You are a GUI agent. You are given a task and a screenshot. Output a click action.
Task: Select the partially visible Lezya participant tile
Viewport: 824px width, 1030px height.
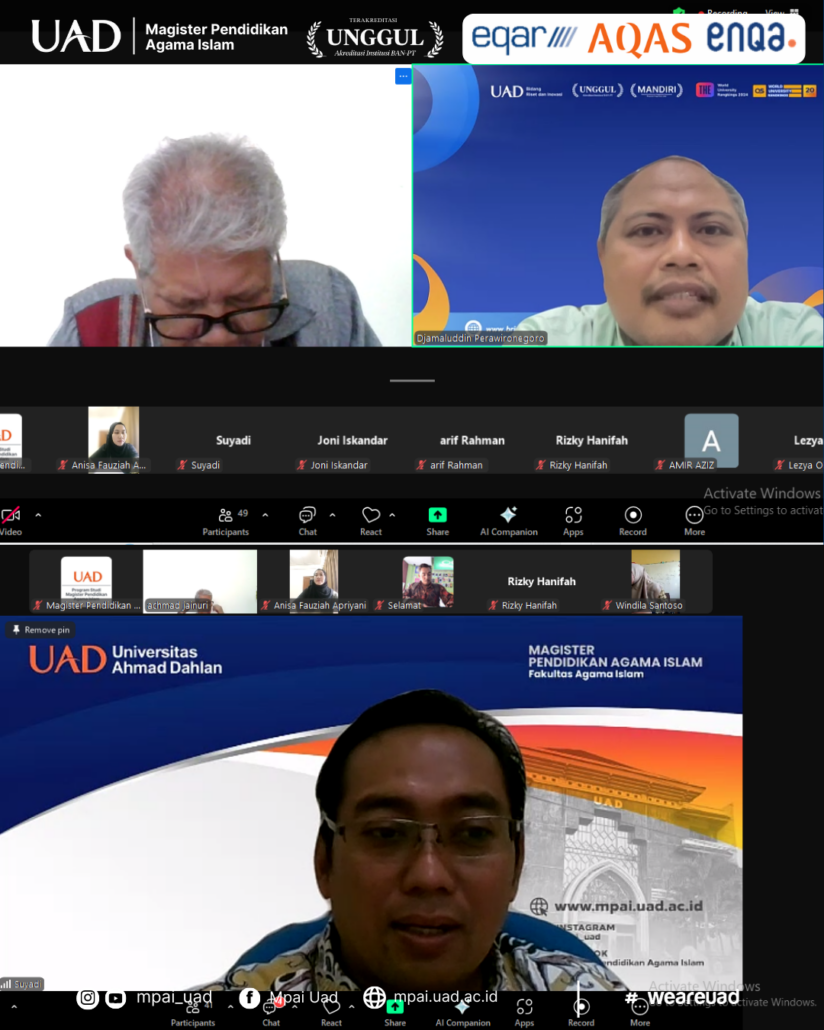(x=799, y=440)
